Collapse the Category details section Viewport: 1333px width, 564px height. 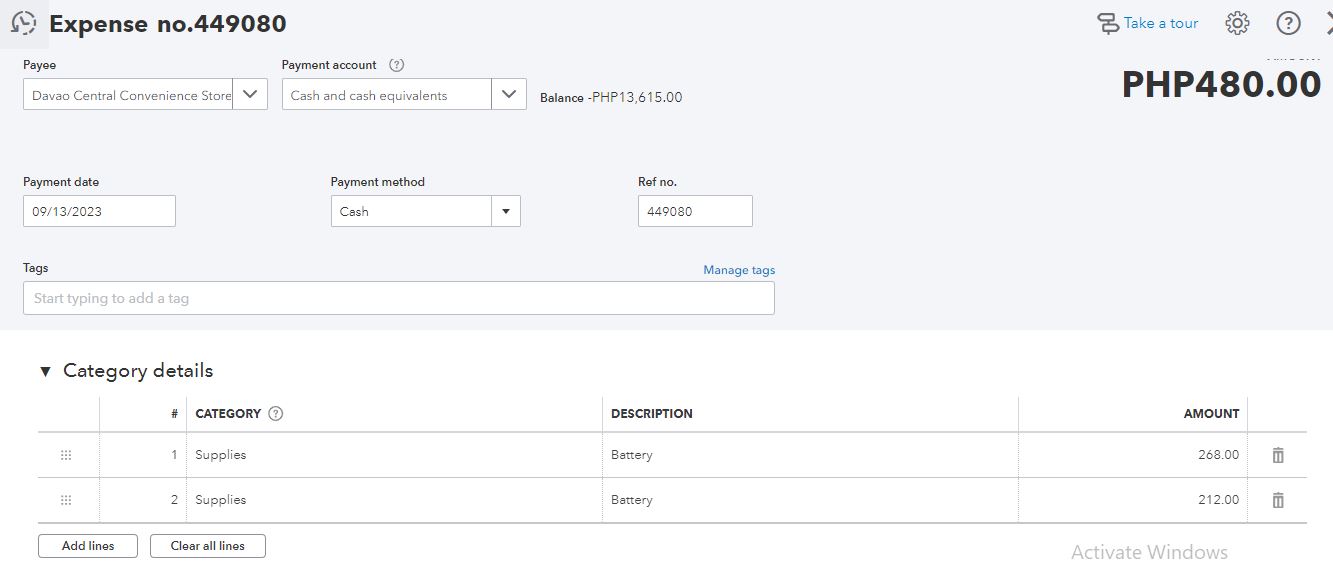[45, 372]
